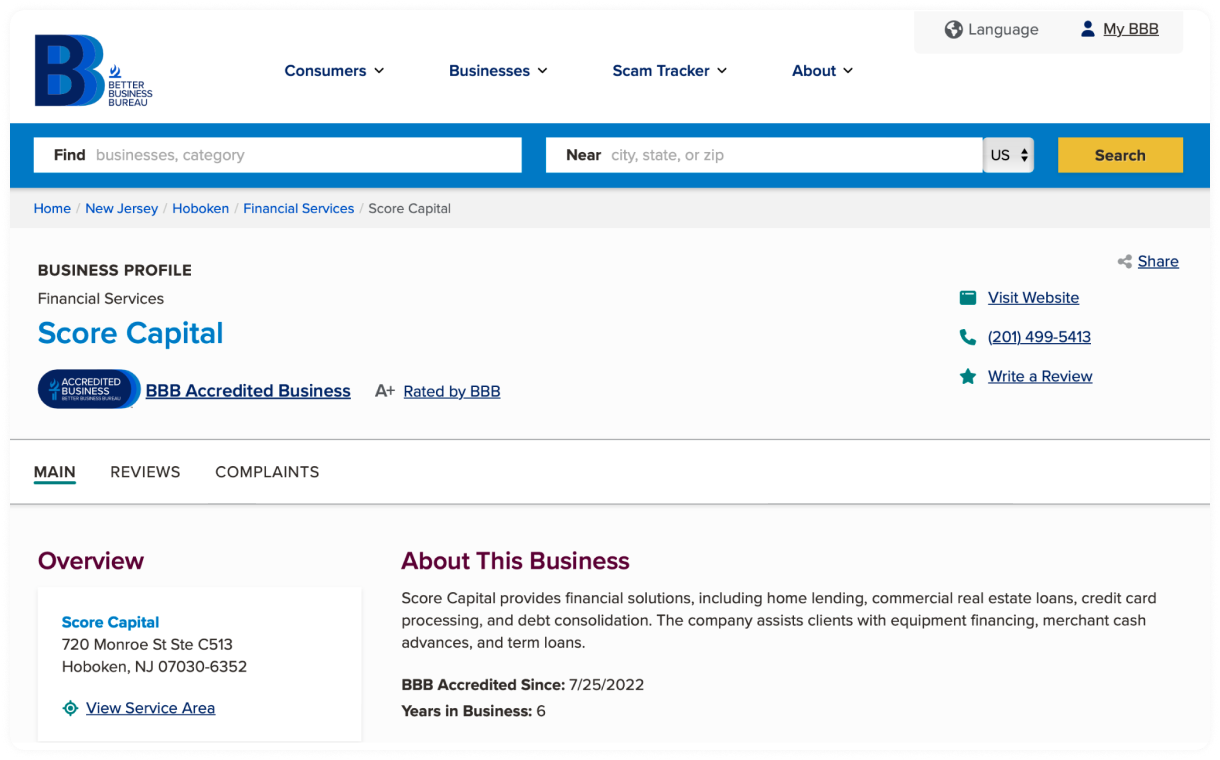Open the BBB Accredited Business link
This screenshot has width=1220, height=760.
coord(248,391)
